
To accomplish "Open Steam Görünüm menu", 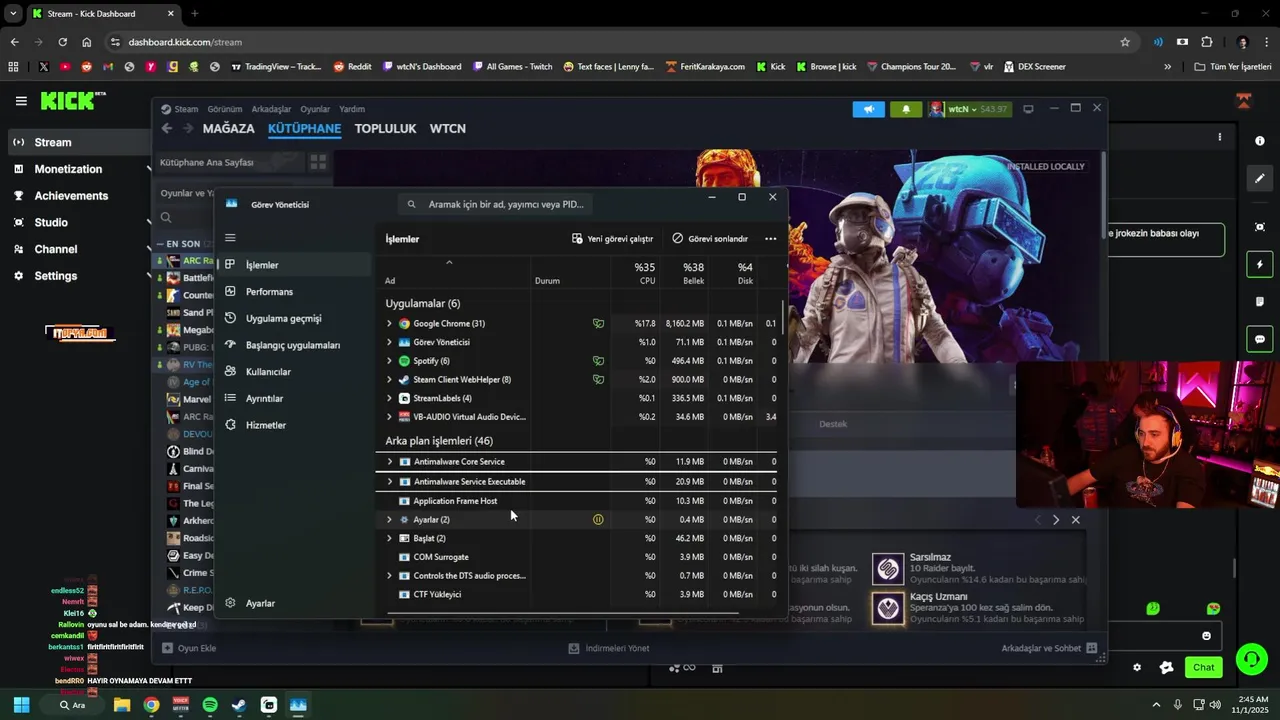I will (225, 109).
